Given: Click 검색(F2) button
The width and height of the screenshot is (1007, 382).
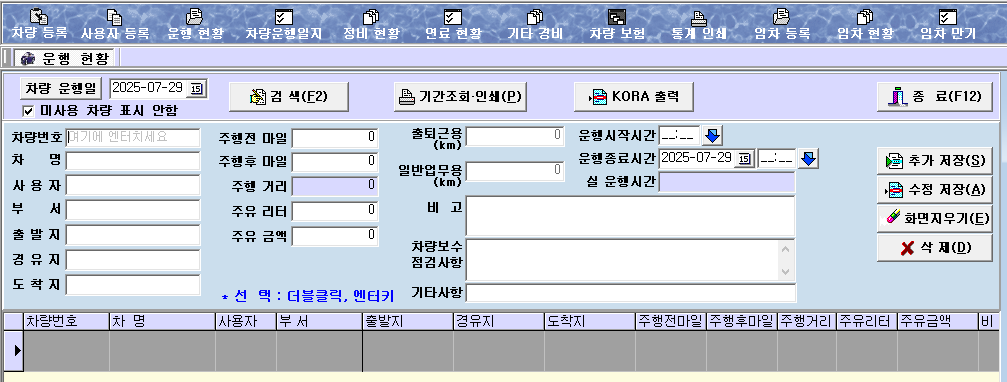Looking at the screenshot, I should click(x=288, y=97).
